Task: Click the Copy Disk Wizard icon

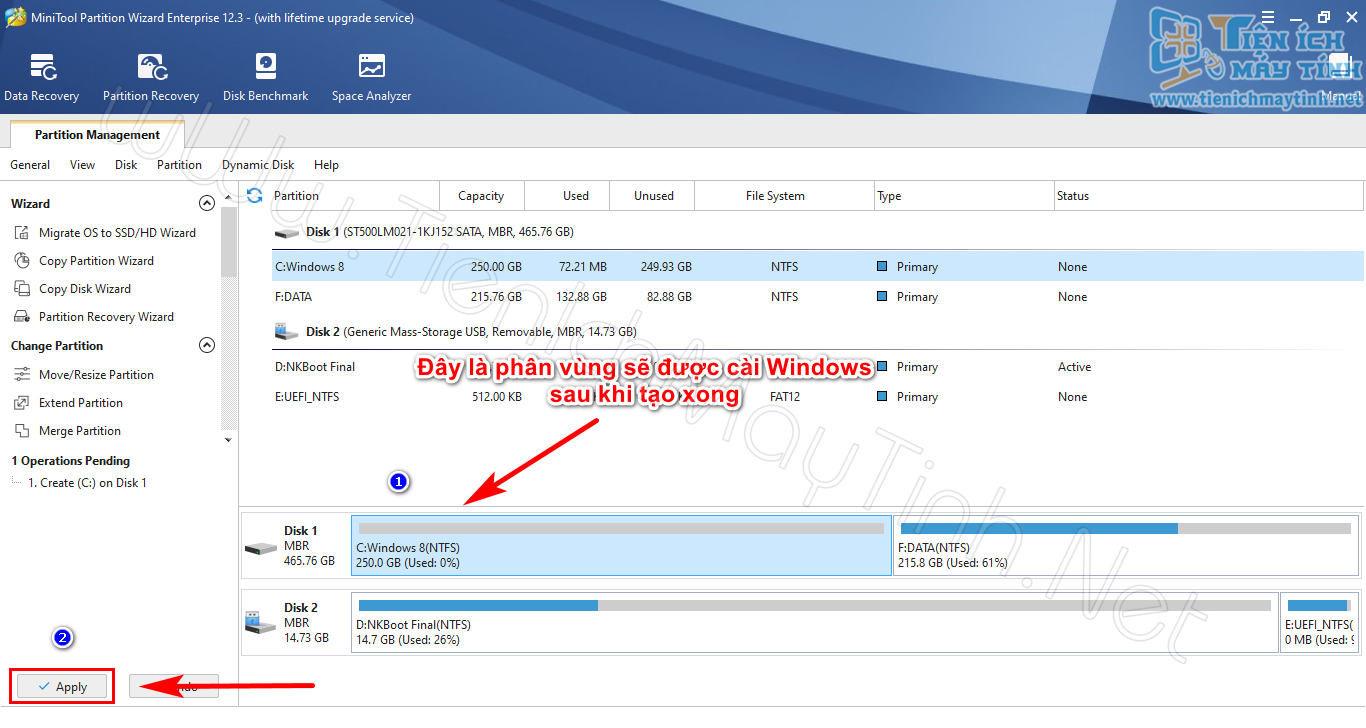Action: [x=22, y=288]
